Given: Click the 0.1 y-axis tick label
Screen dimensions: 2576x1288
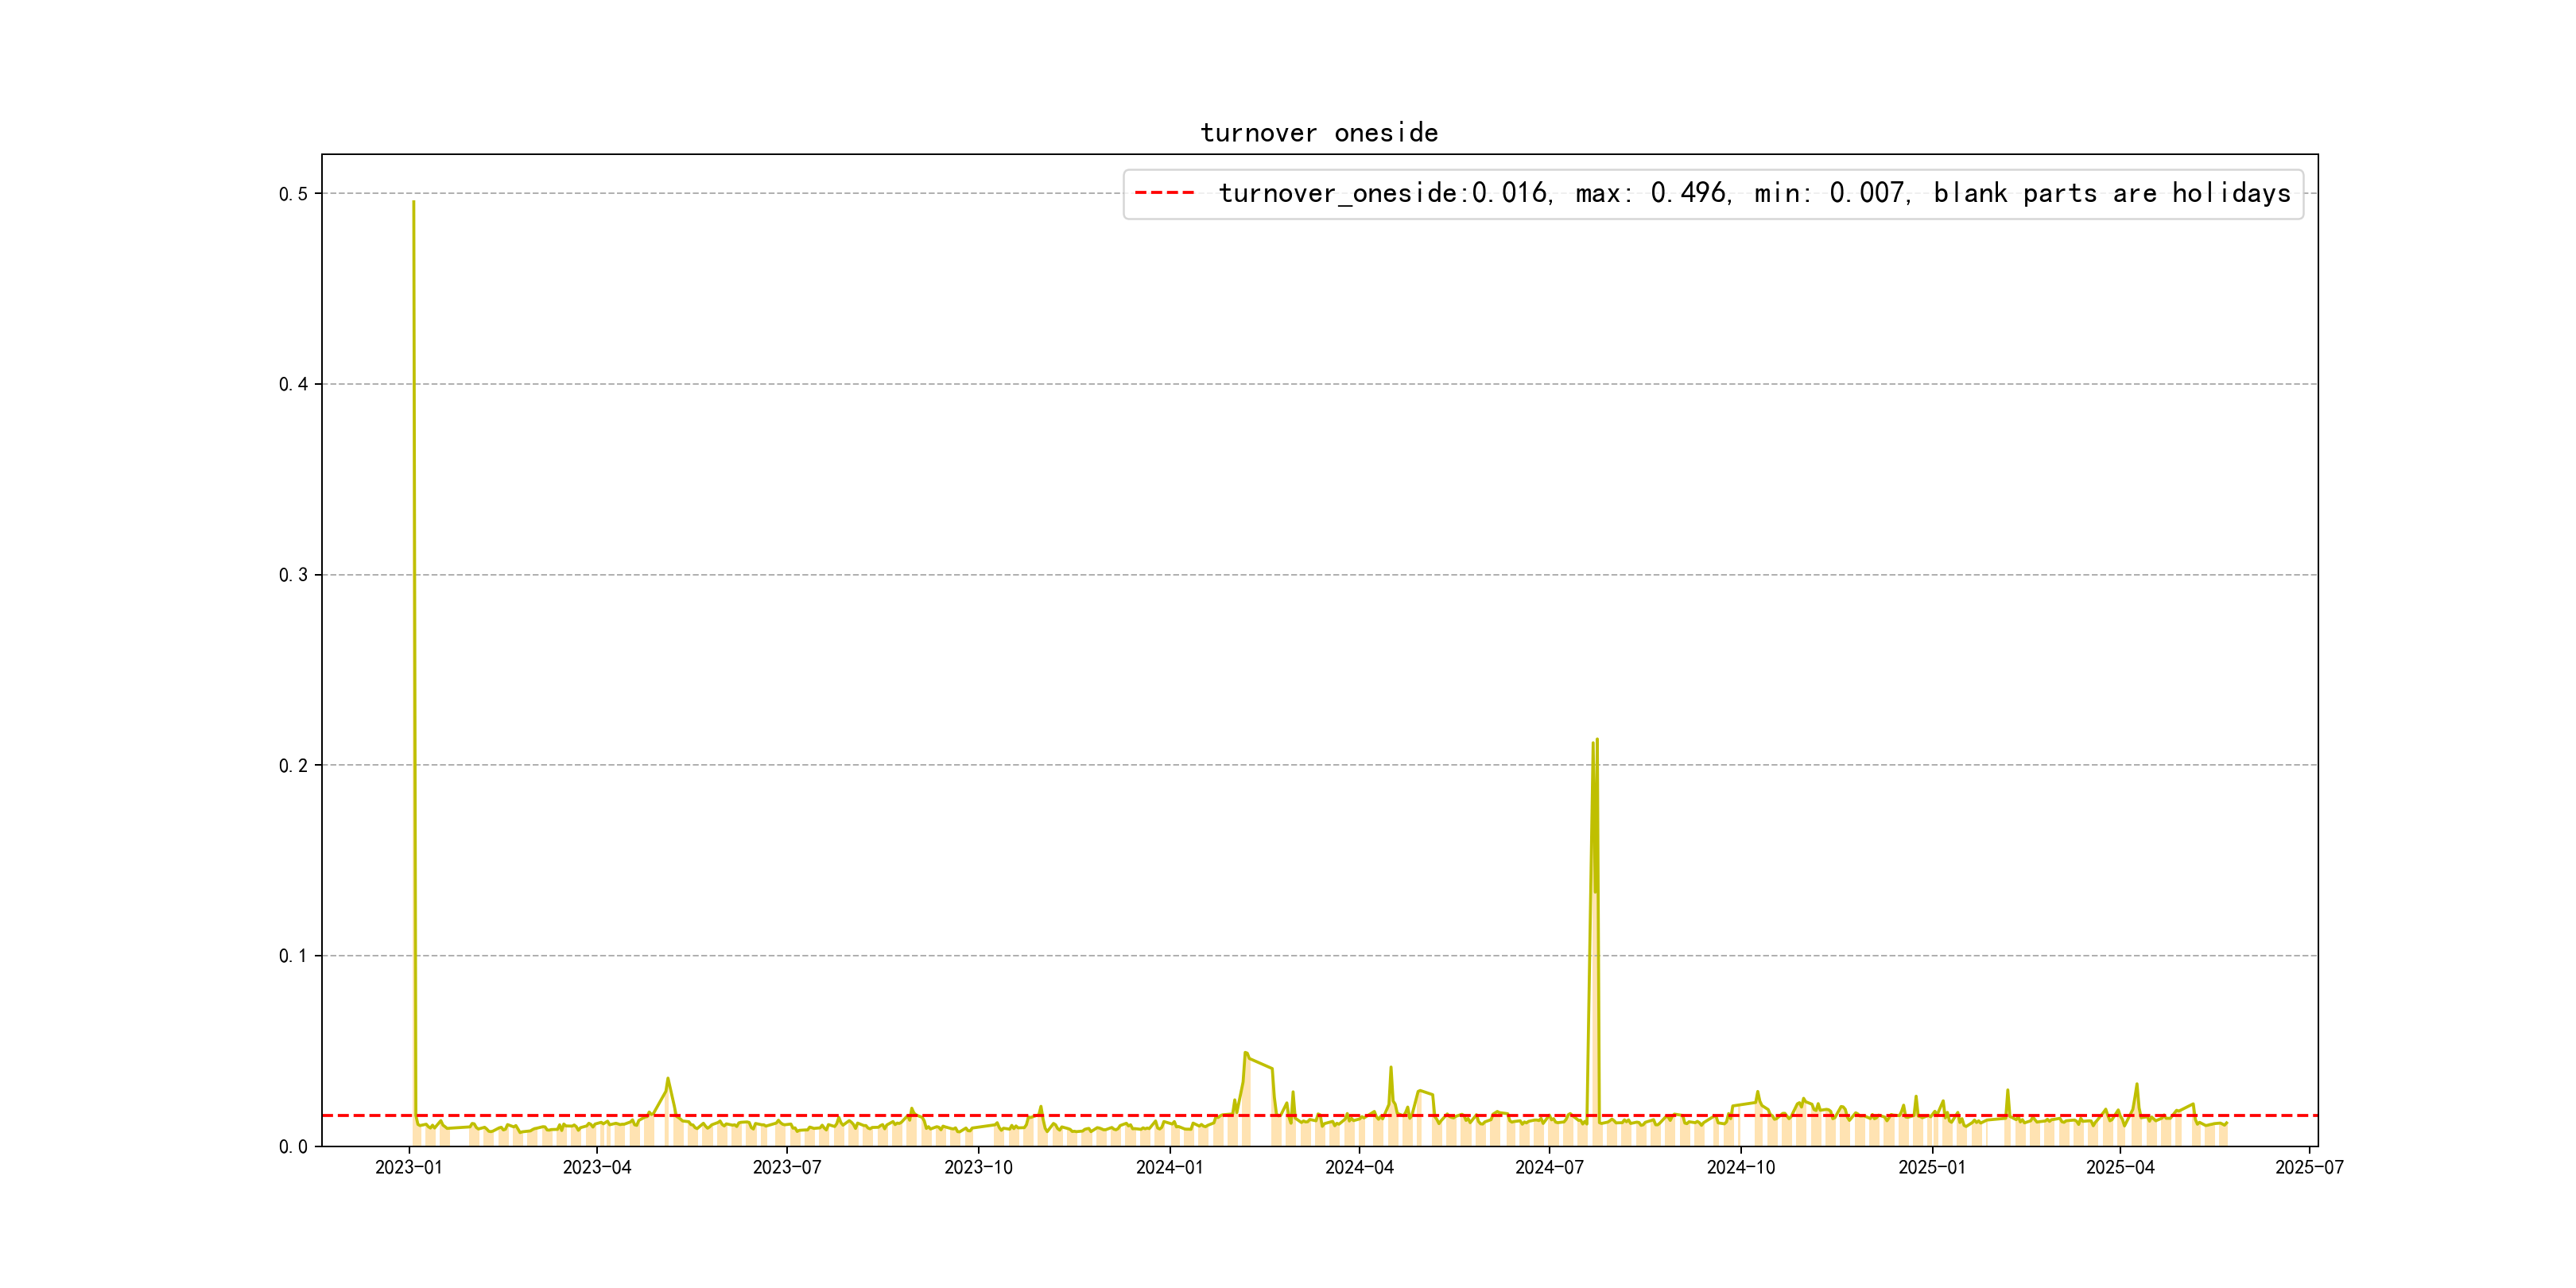Looking at the screenshot, I should [x=293, y=956].
